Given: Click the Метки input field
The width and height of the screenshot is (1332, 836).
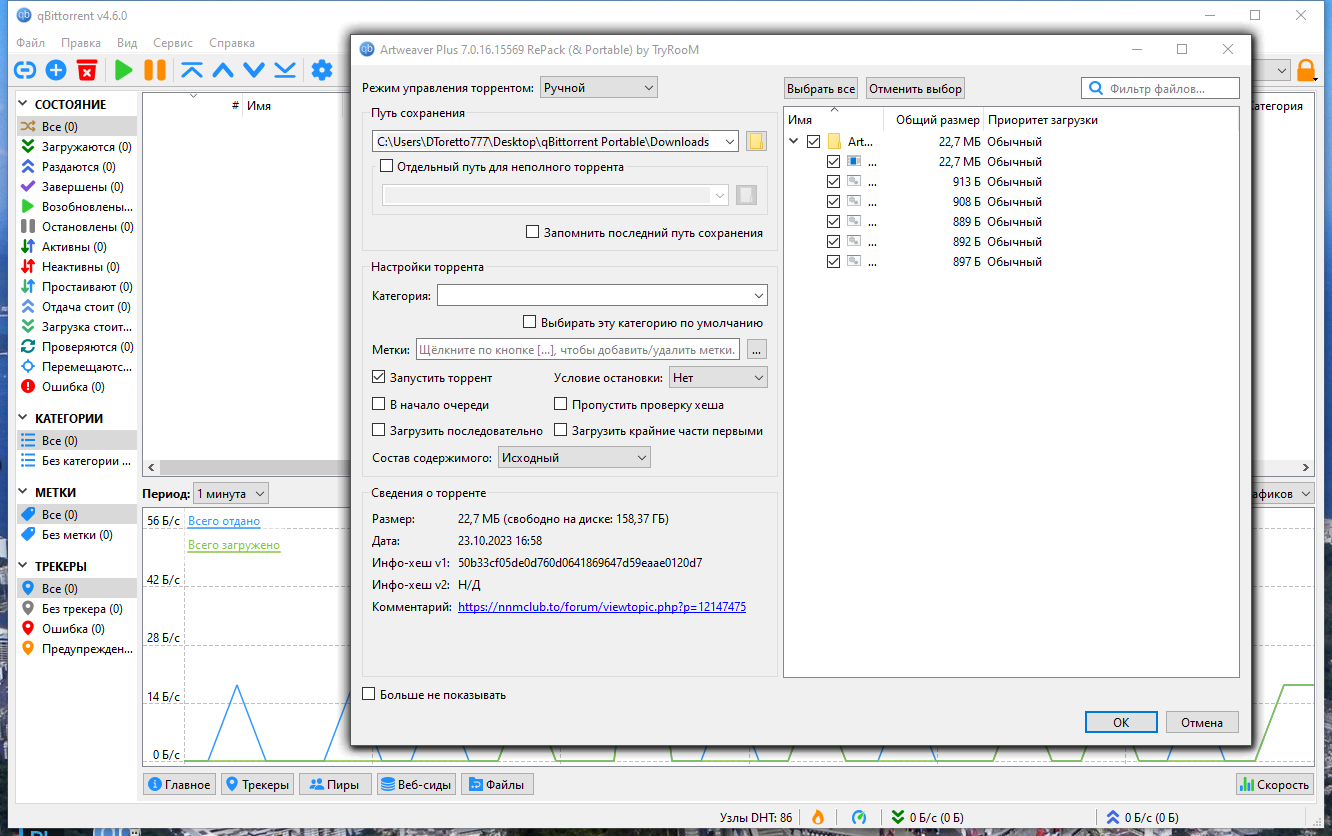Looking at the screenshot, I should 578,350.
